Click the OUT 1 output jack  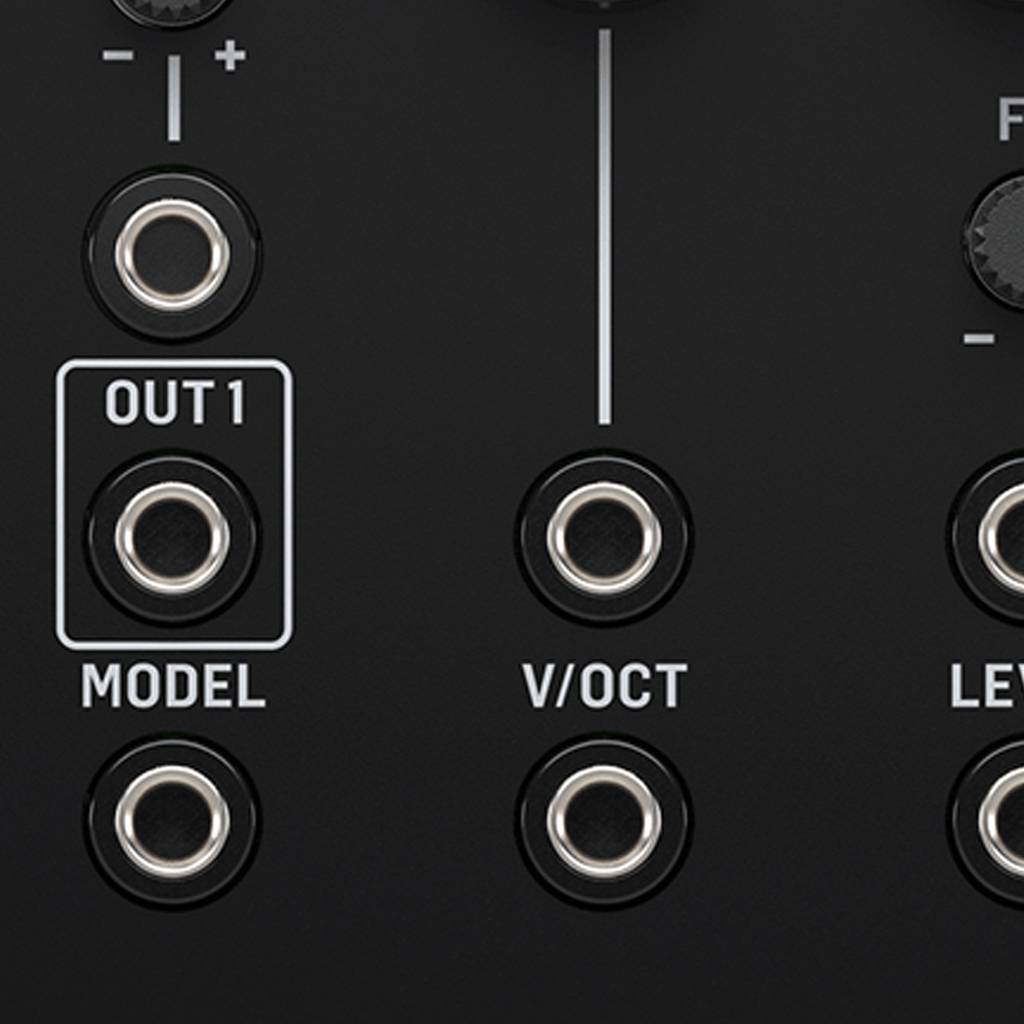(172, 537)
